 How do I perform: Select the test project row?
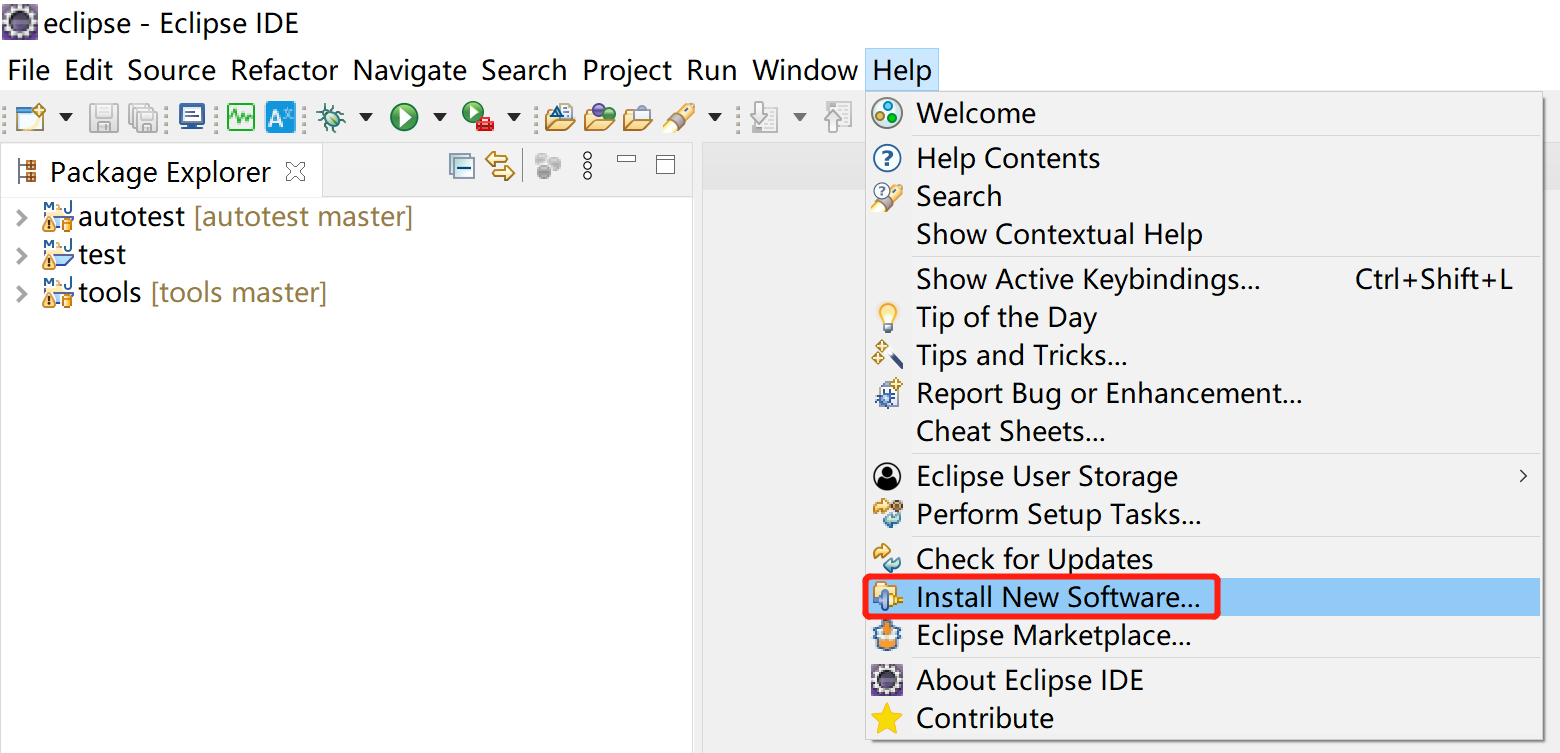pyautogui.click(x=84, y=255)
